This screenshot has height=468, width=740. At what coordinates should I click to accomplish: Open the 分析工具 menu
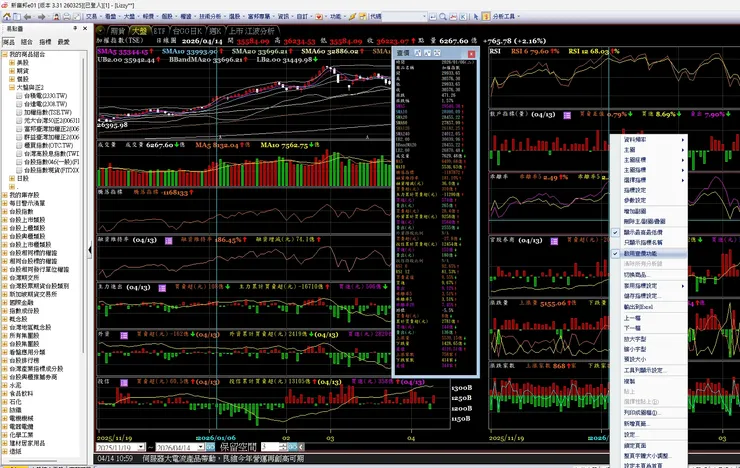pos(504,17)
